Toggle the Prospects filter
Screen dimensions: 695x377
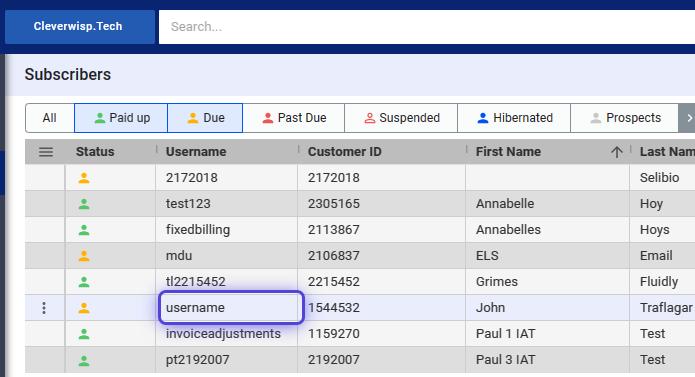click(x=625, y=118)
